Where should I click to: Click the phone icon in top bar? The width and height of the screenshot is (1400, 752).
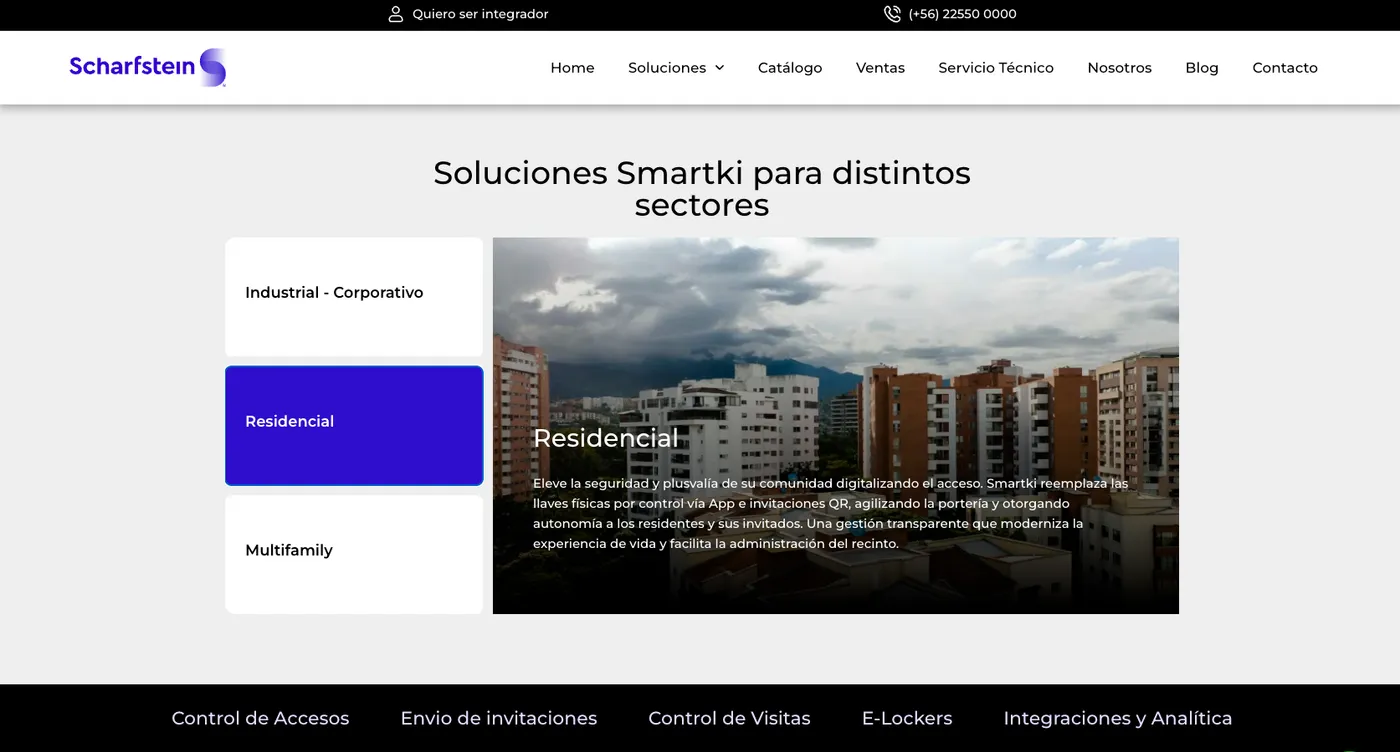[892, 14]
